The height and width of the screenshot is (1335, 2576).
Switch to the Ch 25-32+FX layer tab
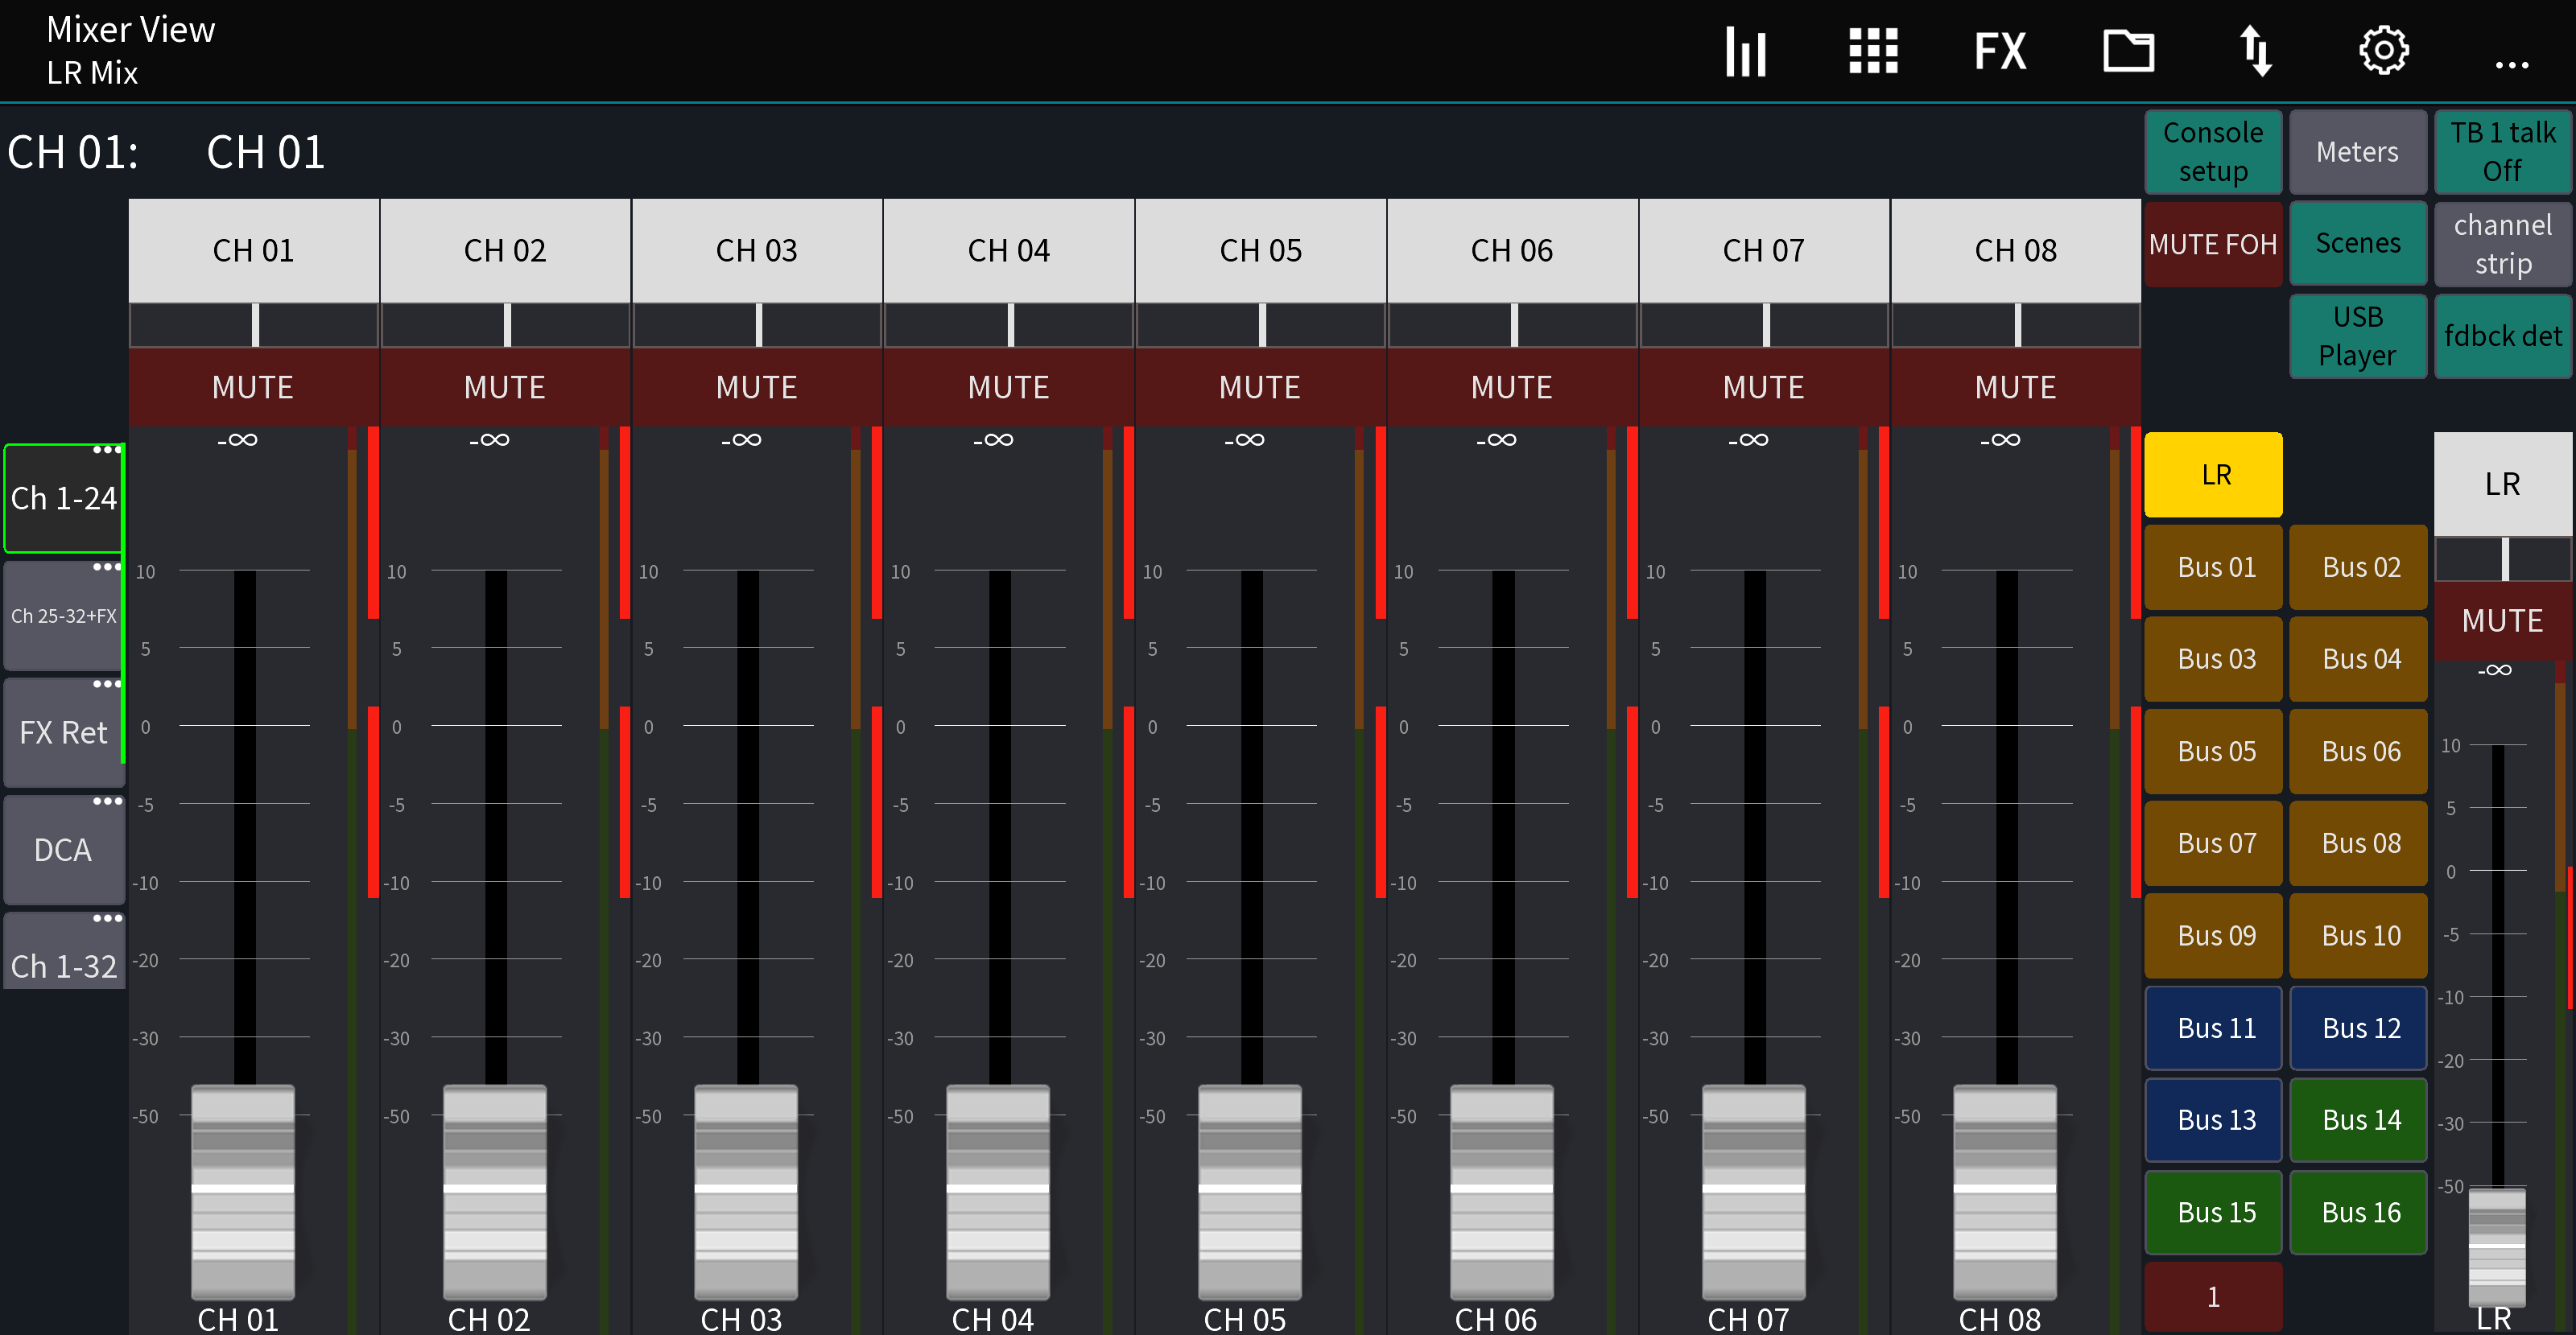click(x=63, y=616)
